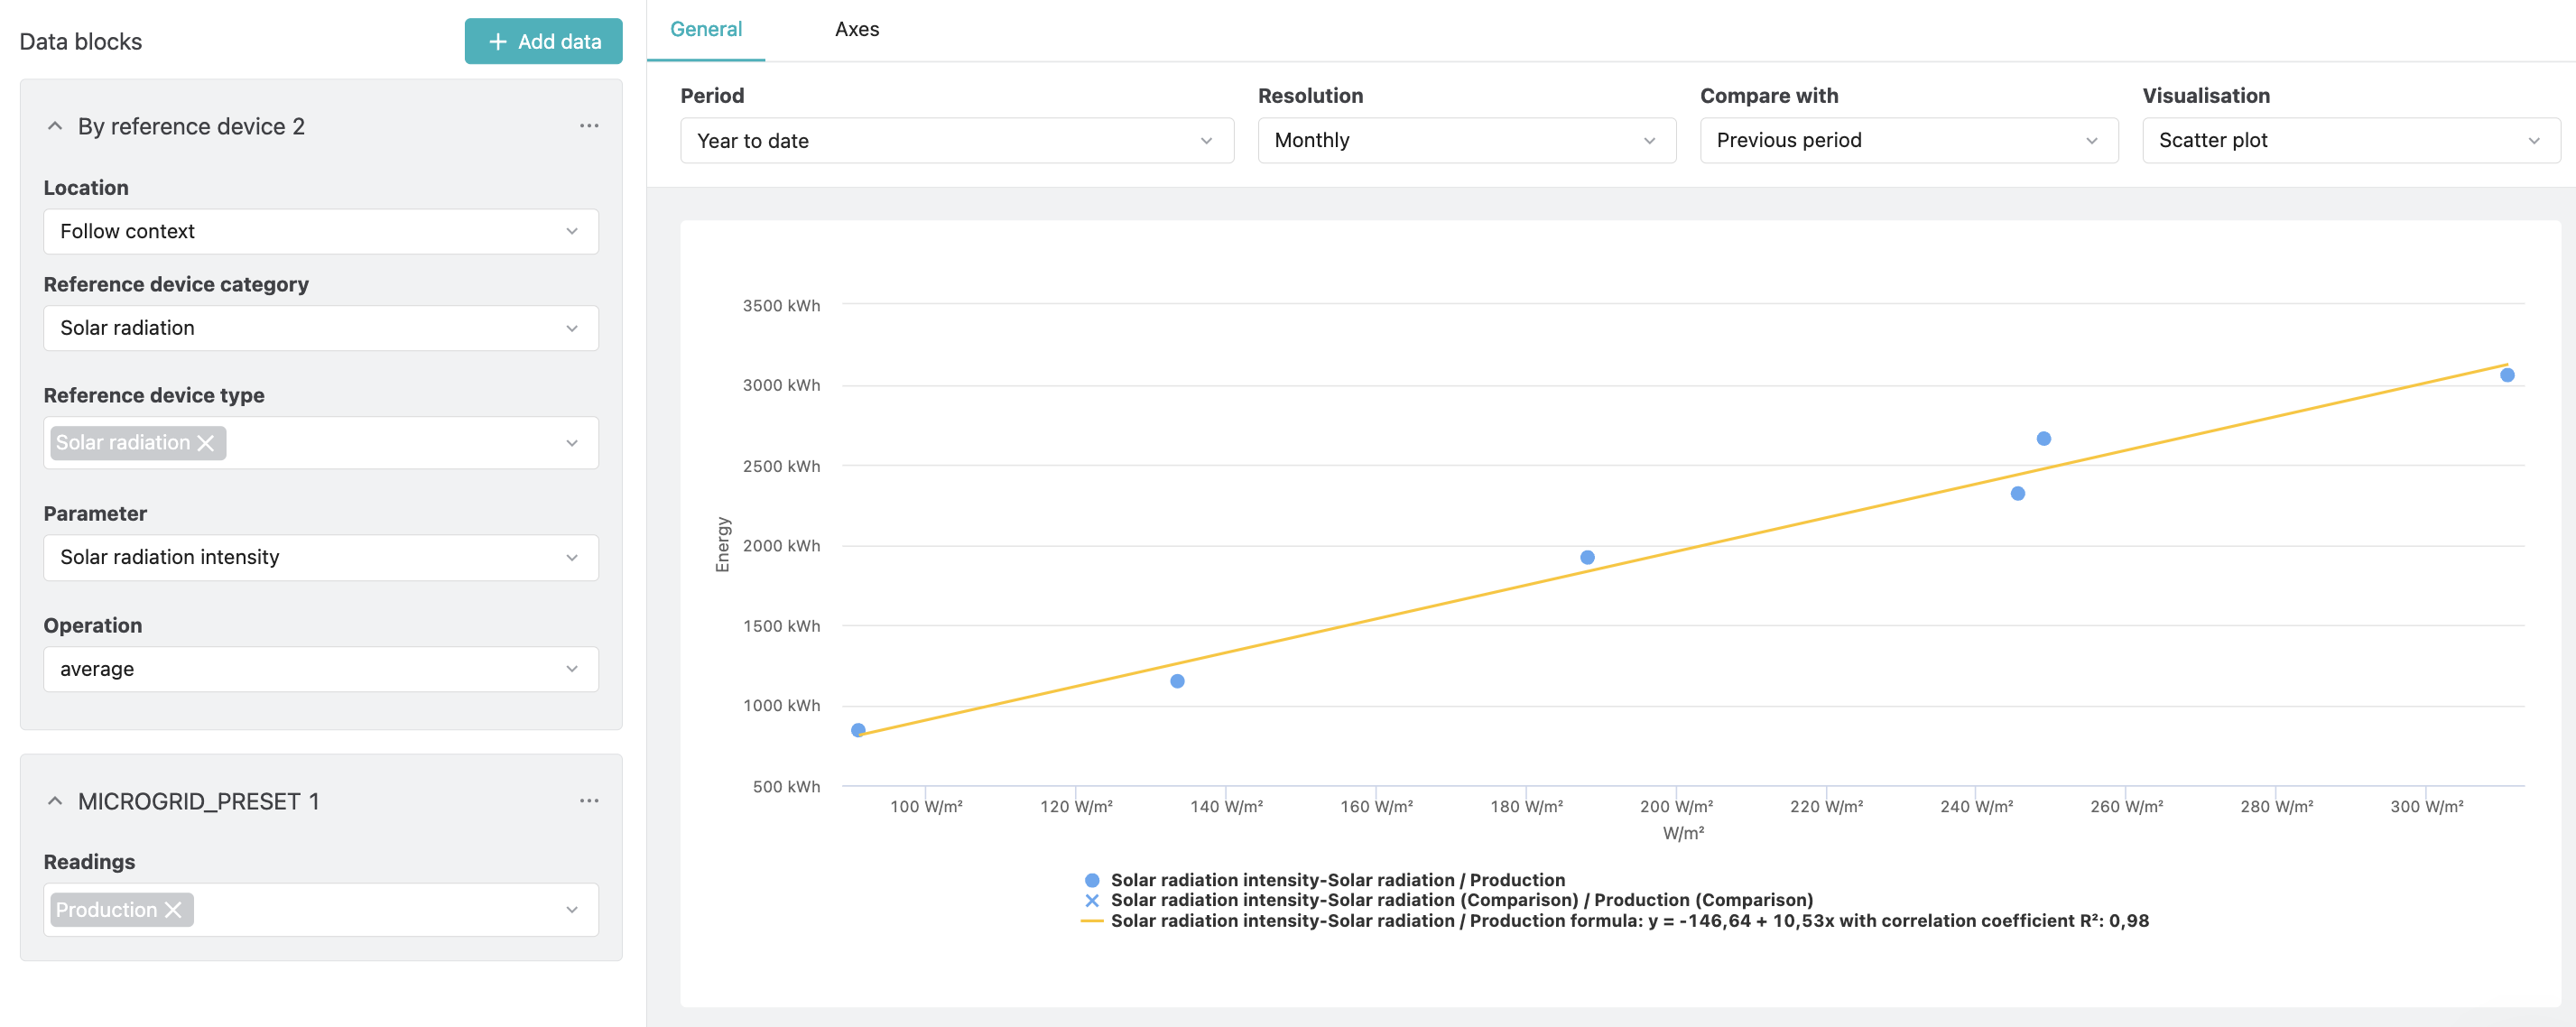The width and height of the screenshot is (2576, 1027).
Task: Collapse the By reference device 2 block
Action: tap(55, 126)
